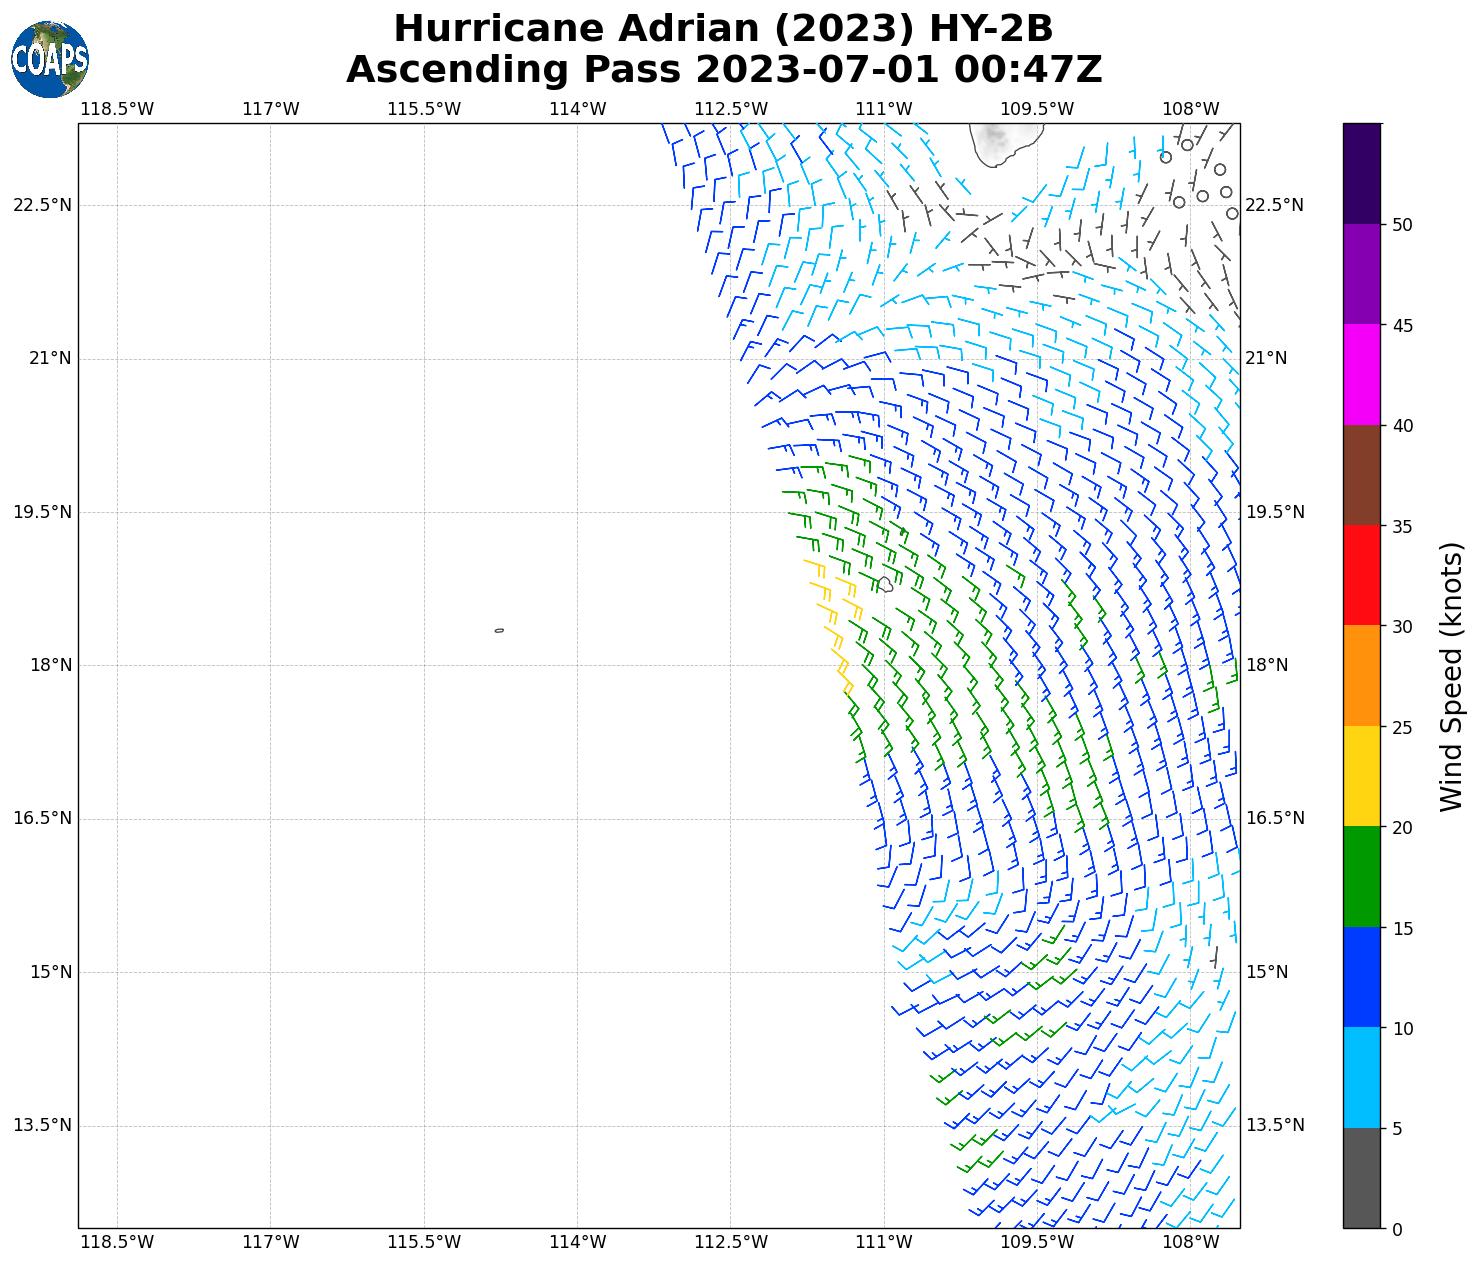Select the green 15-20 knots color band
This screenshot has width=1480, height=1264.
coord(1361,877)
